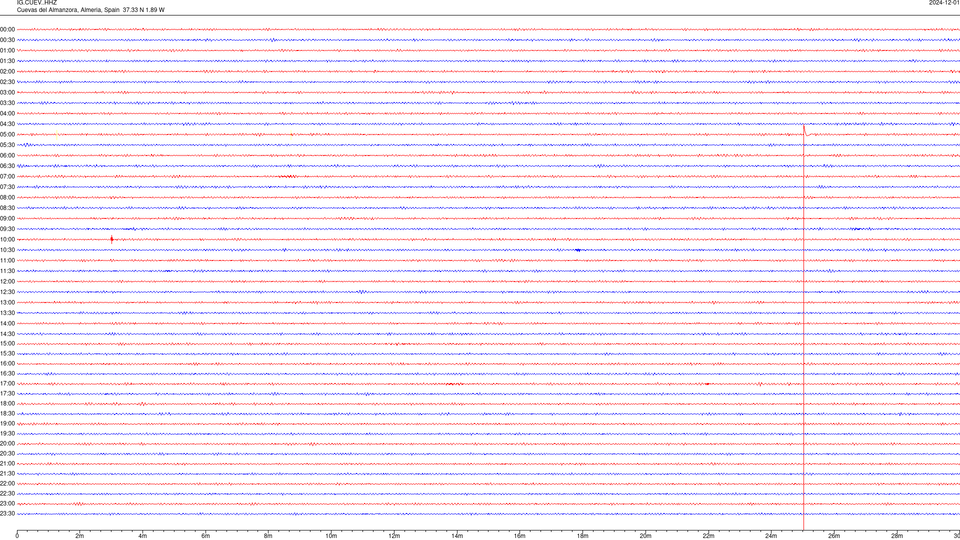Select the 09:30 trace label
Image resolution: width=960 pixels, height=540 pixels.
point(7,229)
